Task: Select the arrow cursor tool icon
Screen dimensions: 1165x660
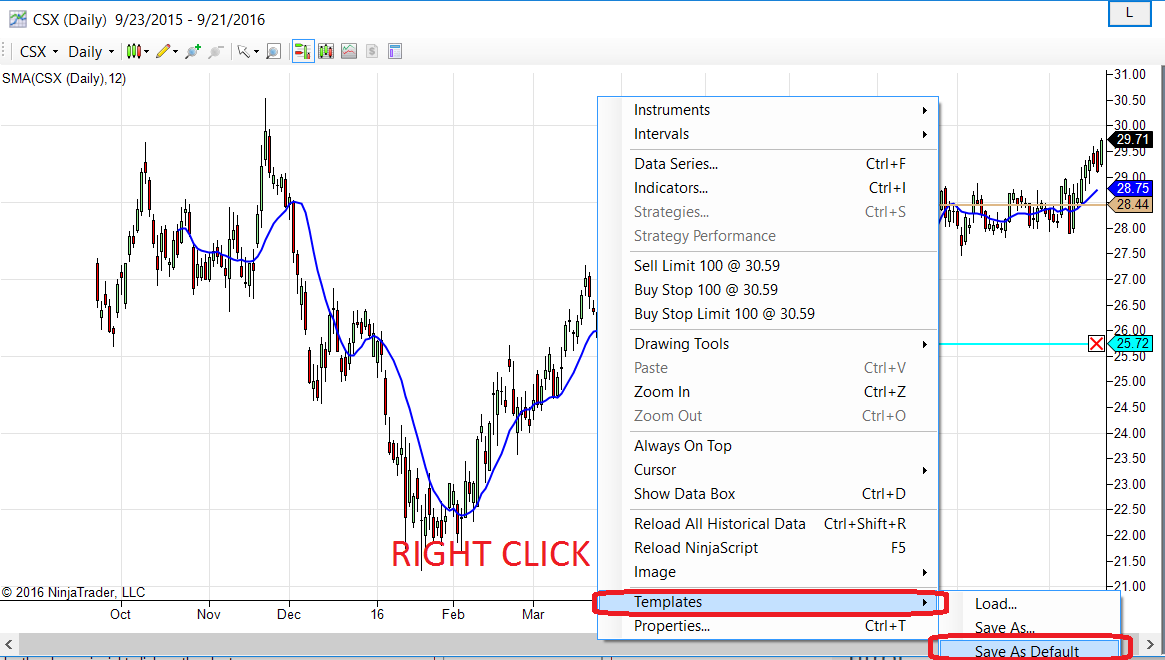Action: (x=243, y=51)
